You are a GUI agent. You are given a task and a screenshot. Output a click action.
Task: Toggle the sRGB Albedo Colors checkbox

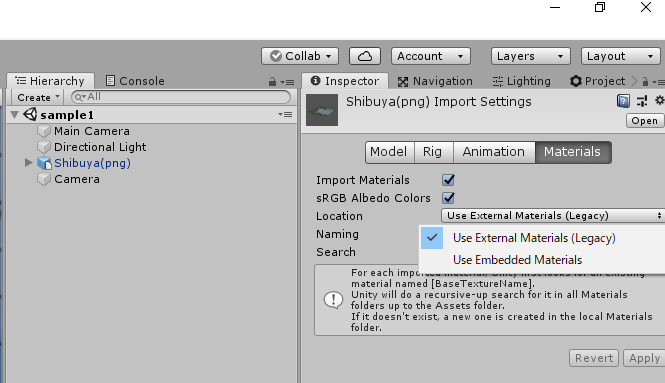(x=448, y=198)
